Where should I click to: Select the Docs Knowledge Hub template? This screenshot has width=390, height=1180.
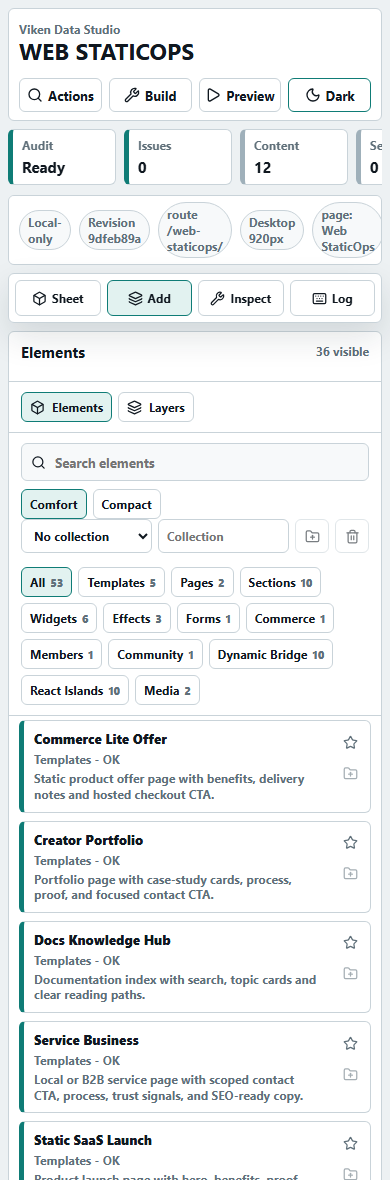[195, 967]
